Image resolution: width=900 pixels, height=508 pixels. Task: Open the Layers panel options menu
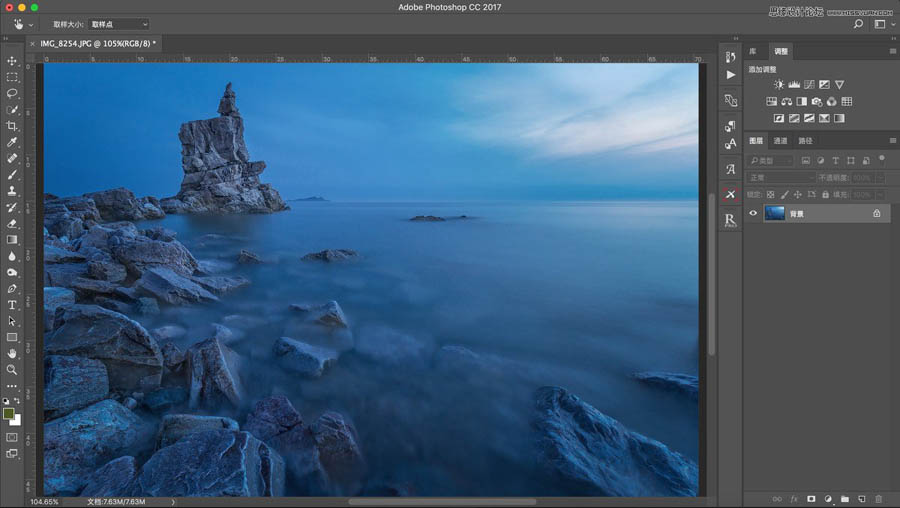[893, 141]
